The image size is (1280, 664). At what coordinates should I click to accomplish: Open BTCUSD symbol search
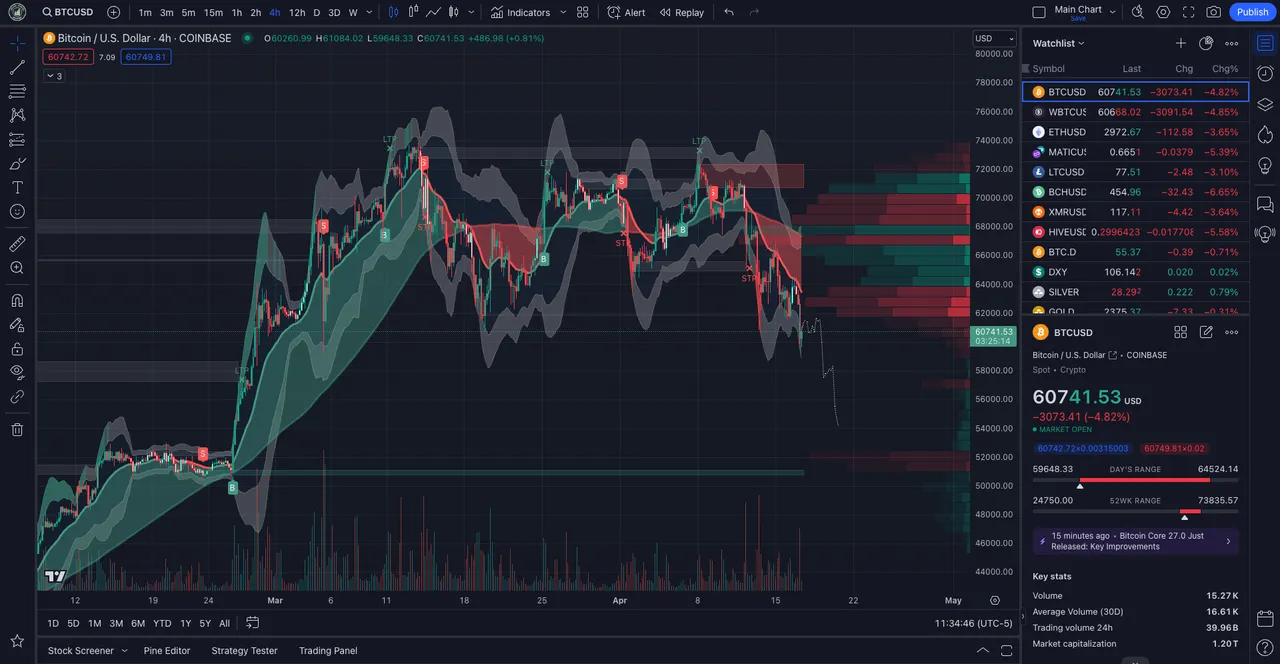point(66,12)
